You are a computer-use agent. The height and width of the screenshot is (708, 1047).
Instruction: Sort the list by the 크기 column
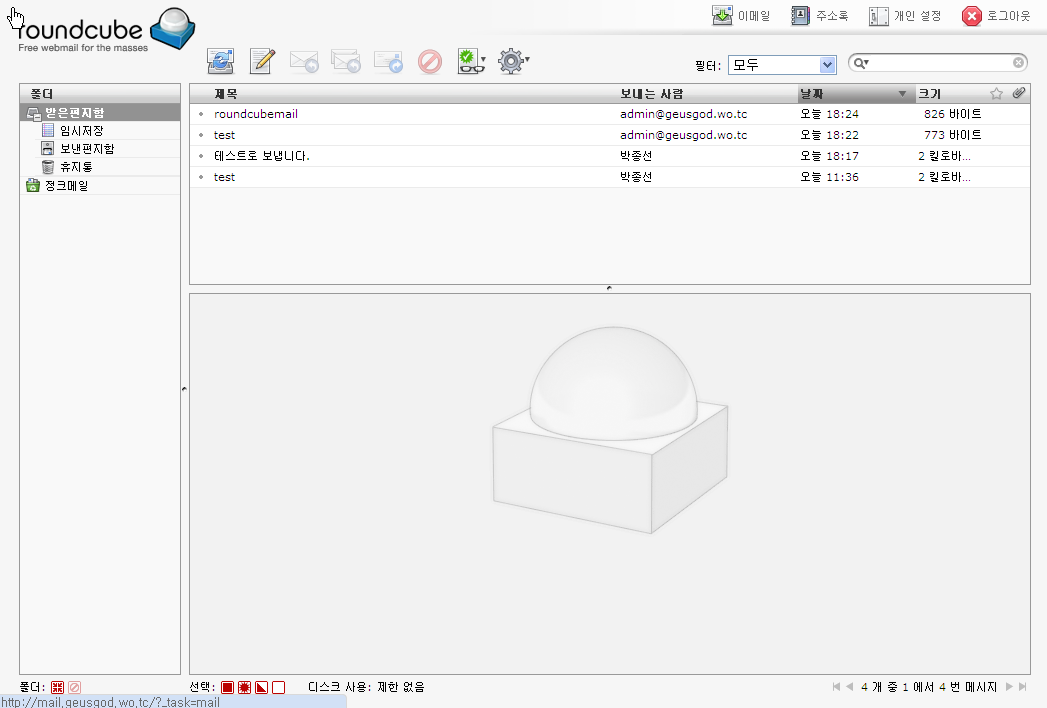(x=929, y=94)
